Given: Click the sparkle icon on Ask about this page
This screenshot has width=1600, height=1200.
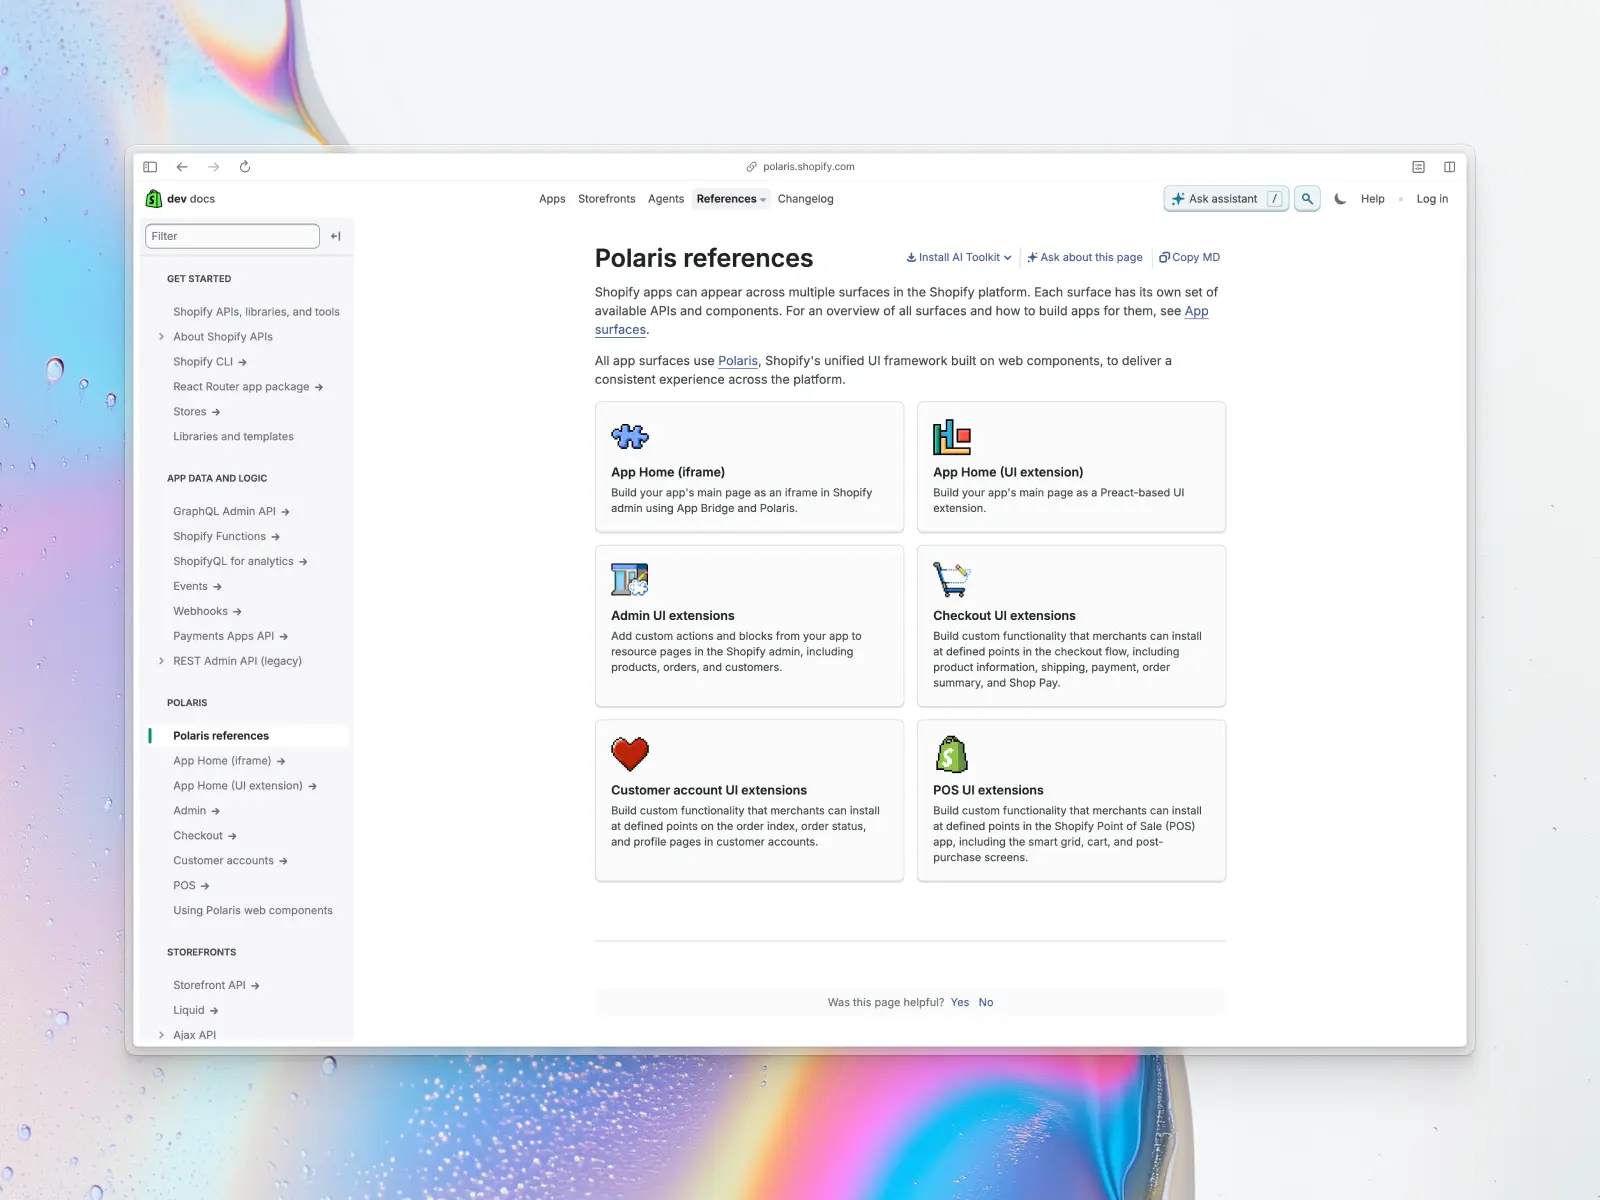Looking at the screenshot, I should point(1032,258).
